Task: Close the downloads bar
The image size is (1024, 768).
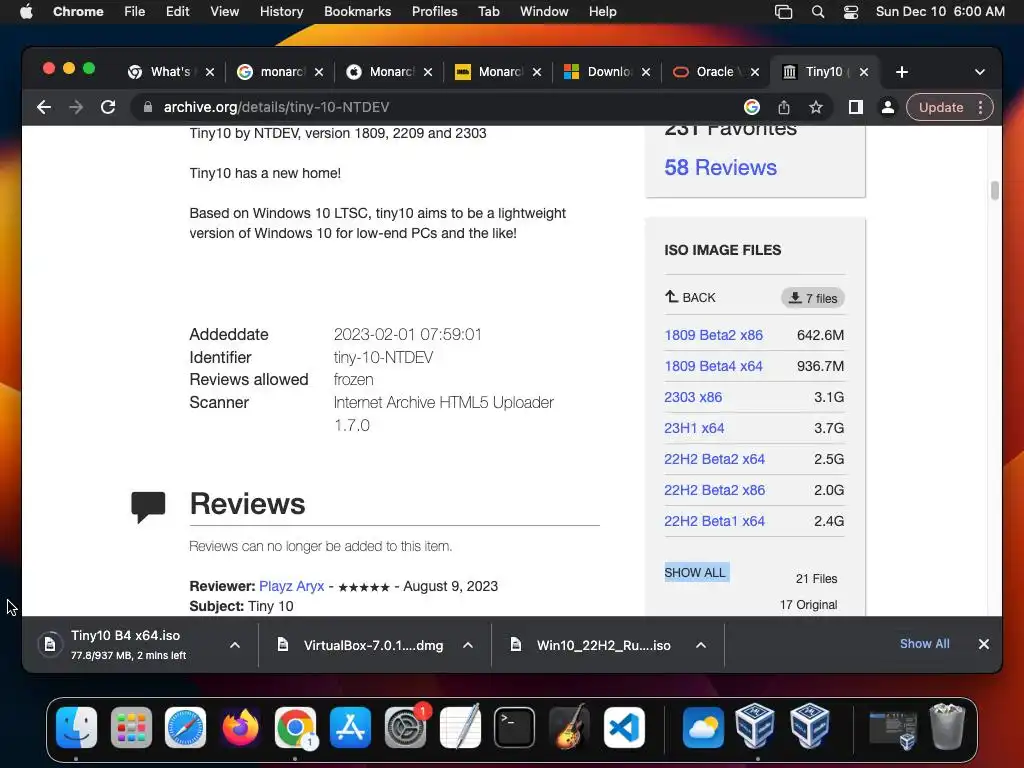Action: (984, 644)
